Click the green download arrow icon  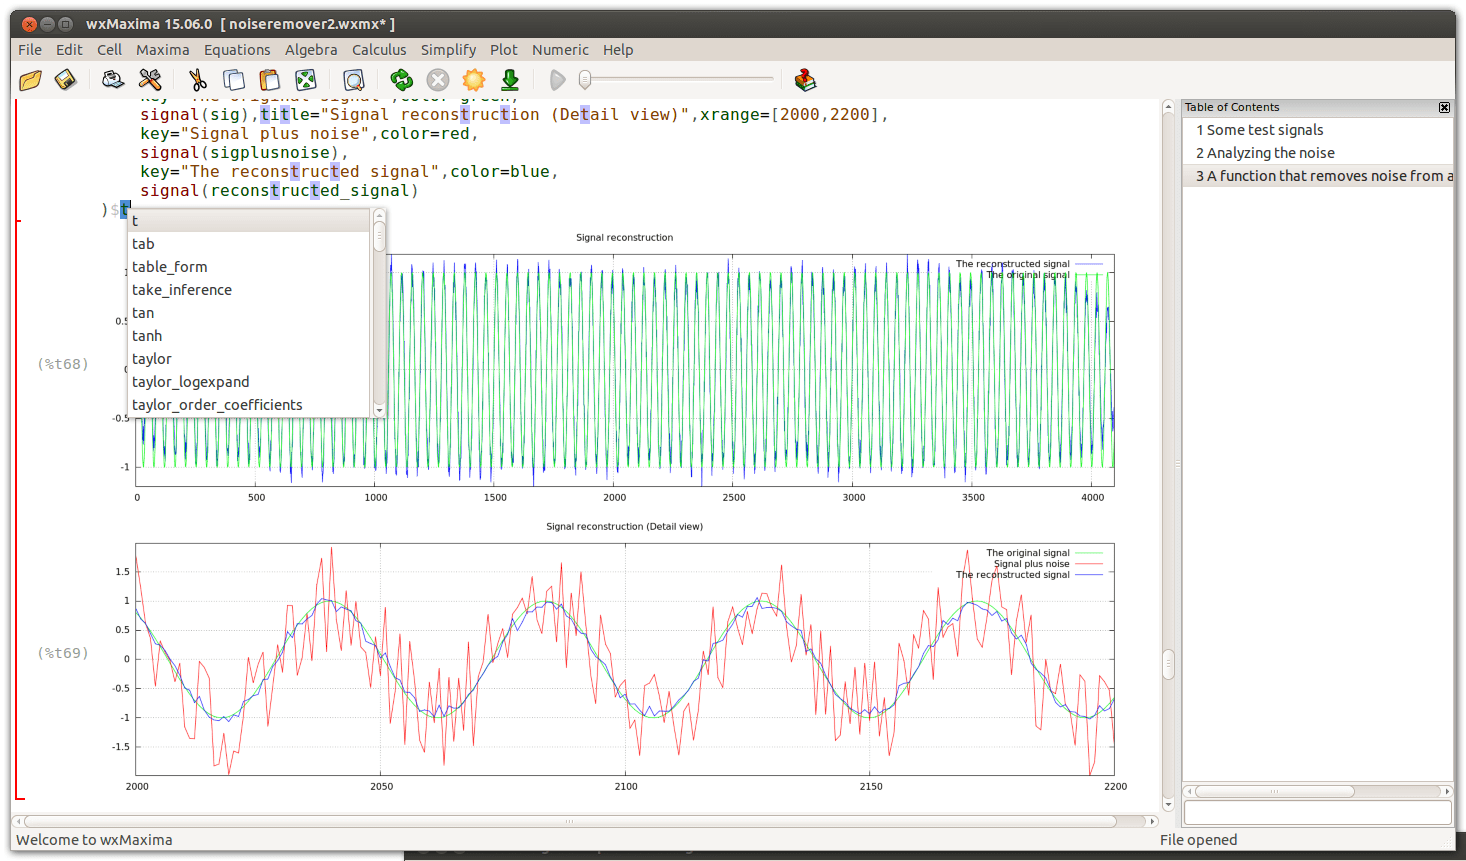coord(510,80)
